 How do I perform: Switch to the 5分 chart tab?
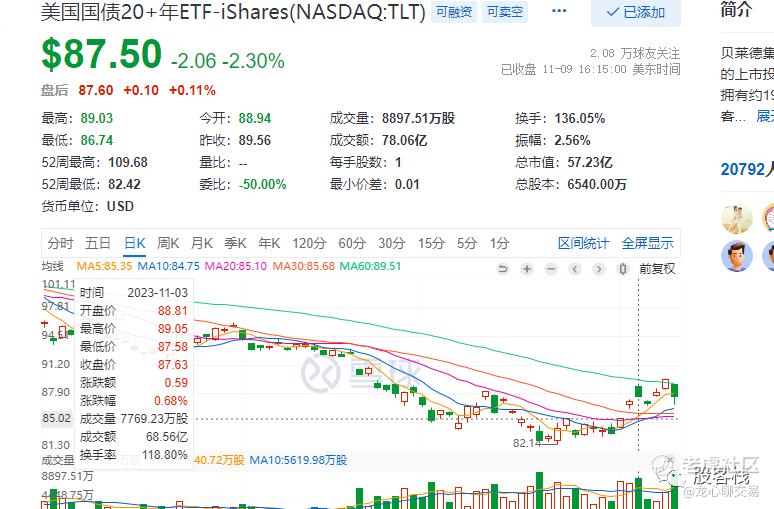[467, 243]
